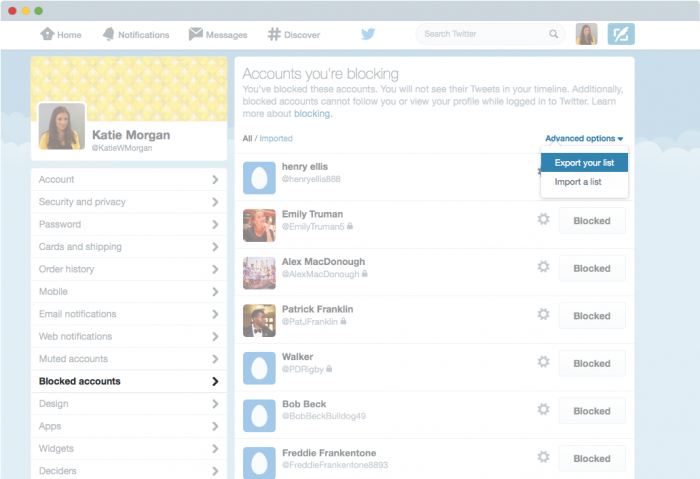Click the search magnifier icon

pos(553,34)
